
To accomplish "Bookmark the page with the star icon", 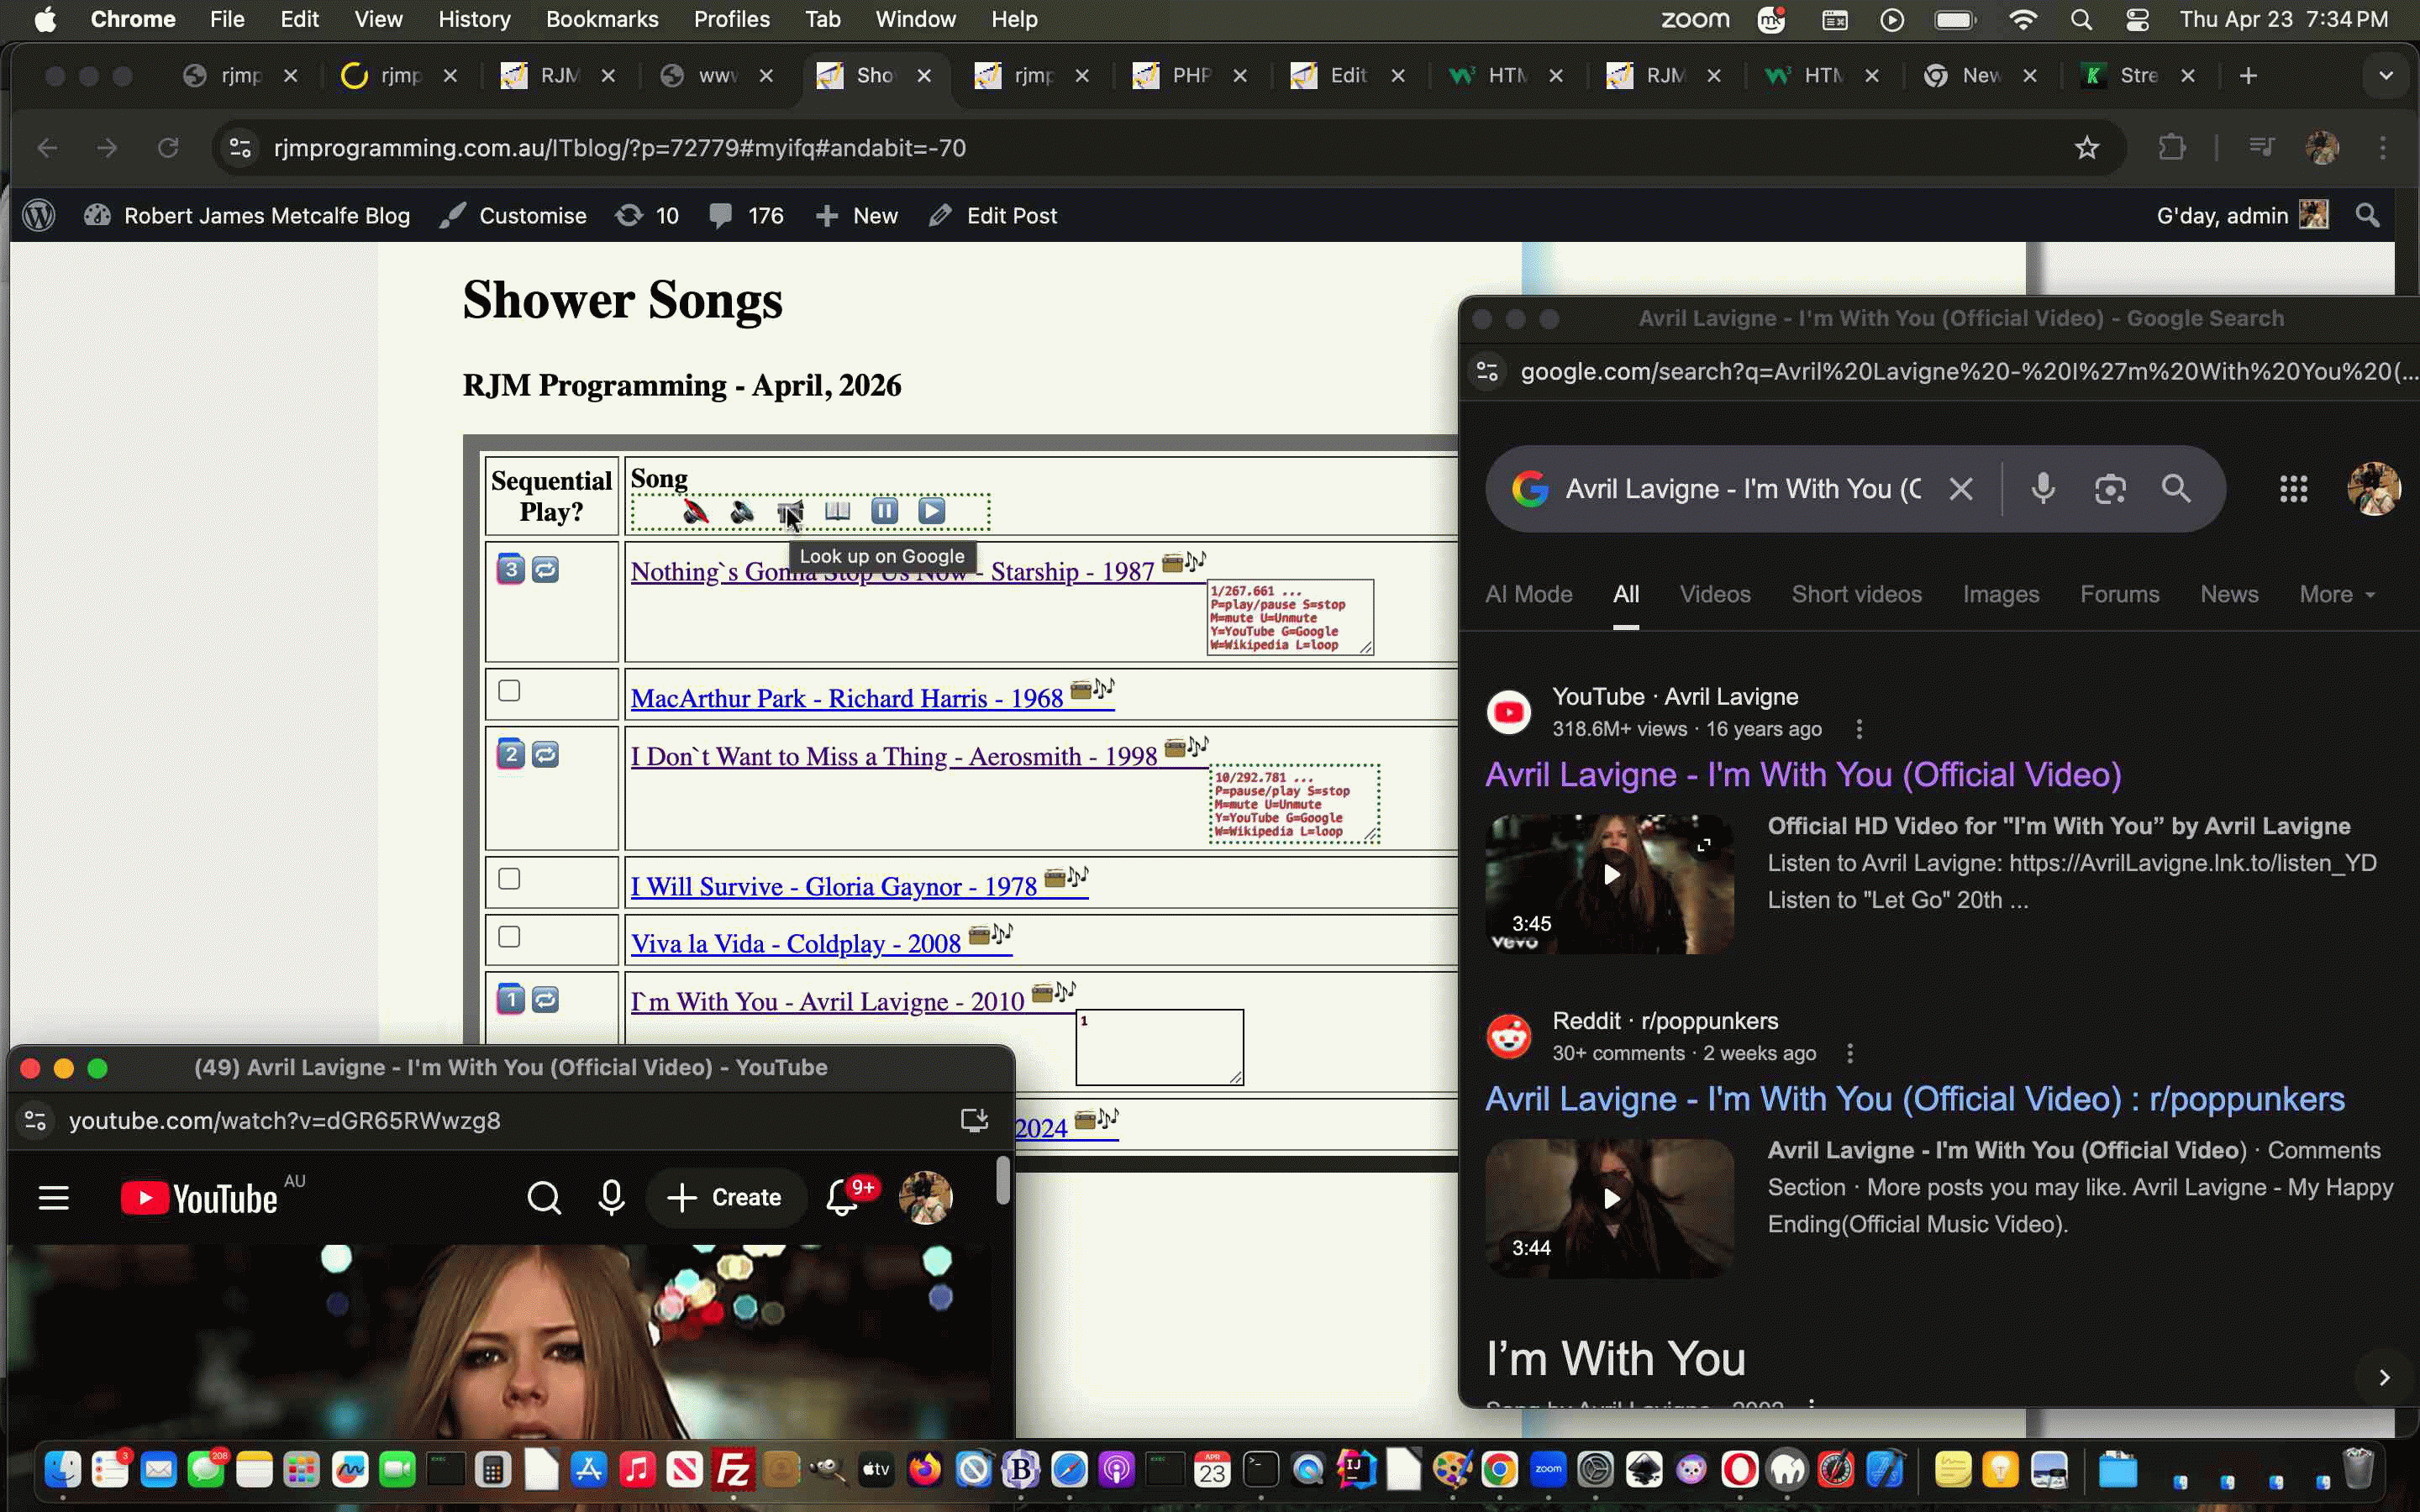I will point(2088,148).
